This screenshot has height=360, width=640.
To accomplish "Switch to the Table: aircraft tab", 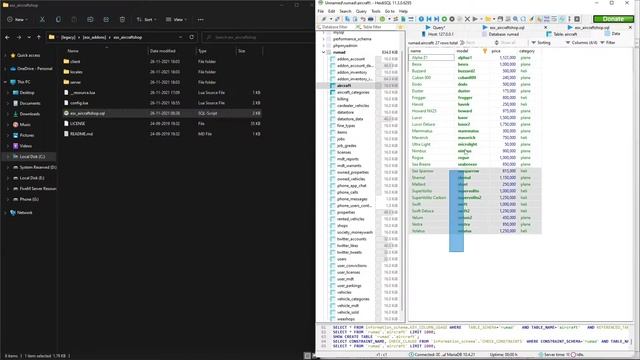I will pos(562,34).
